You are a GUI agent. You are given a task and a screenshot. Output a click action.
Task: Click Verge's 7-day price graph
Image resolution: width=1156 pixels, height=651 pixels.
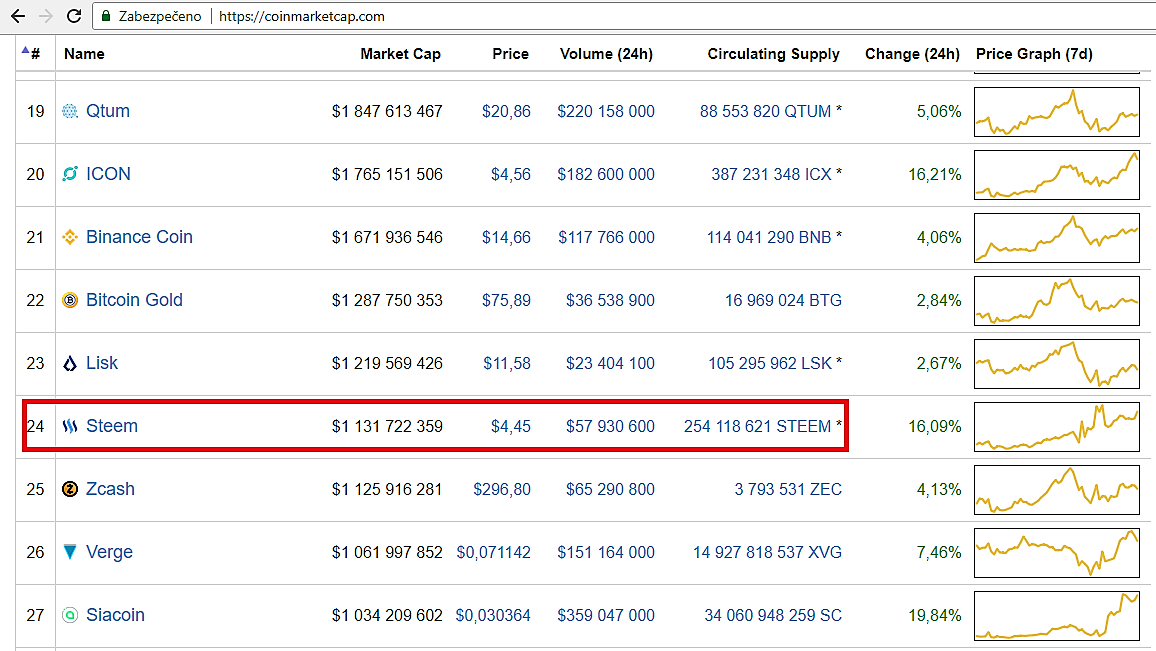point(1056,553)
